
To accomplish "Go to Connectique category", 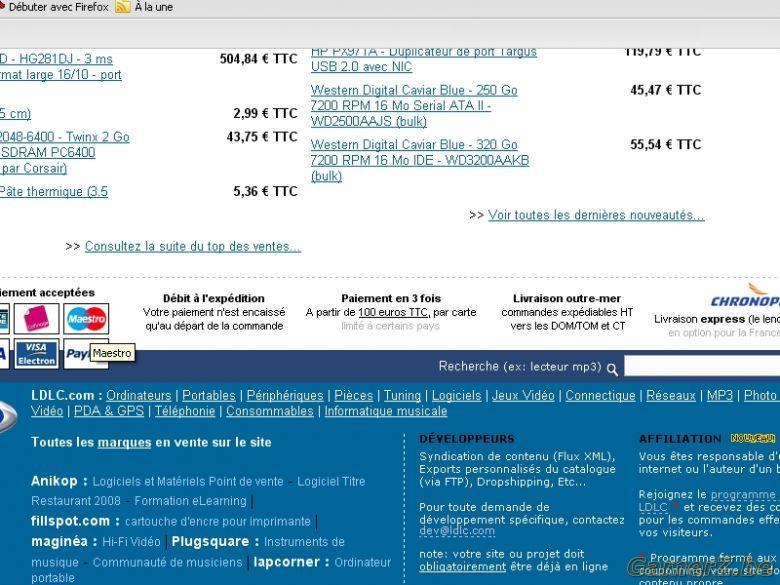I will (x=600, y=395).
